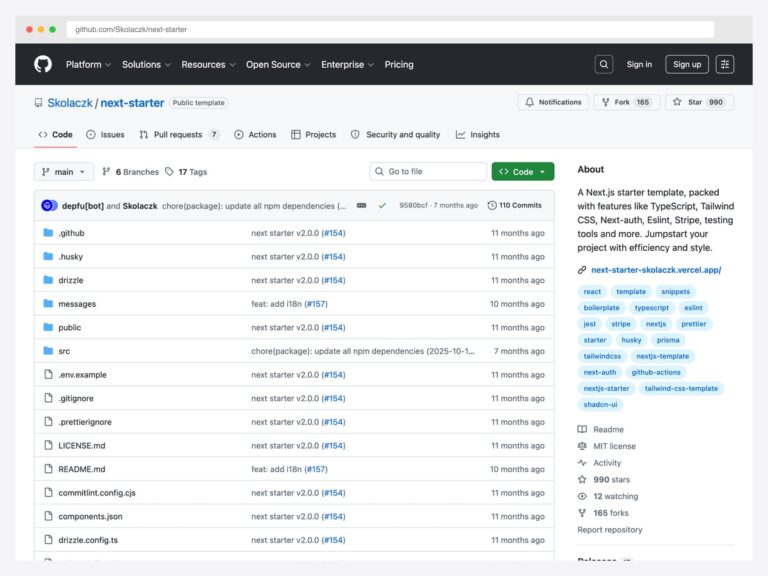The image size is (768, 576).
Task: Expand the Enterprise menu dropdown
Action: (347, 64)
